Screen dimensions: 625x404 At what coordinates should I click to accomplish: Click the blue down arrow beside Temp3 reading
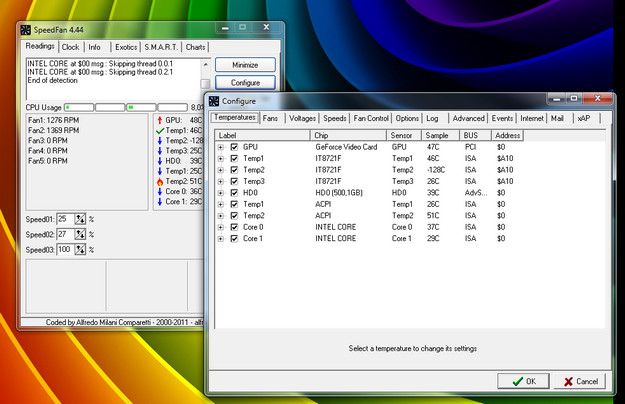point(159,151)
